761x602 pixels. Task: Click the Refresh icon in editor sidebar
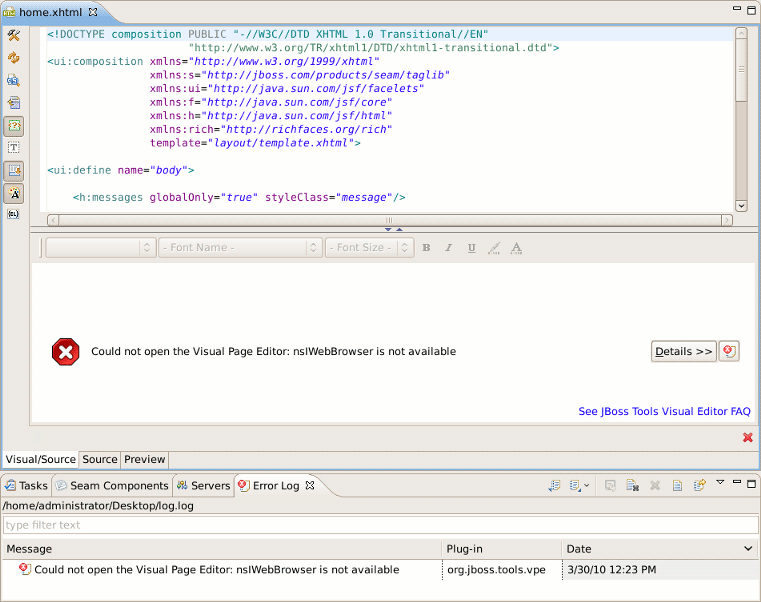coord(14,58)
